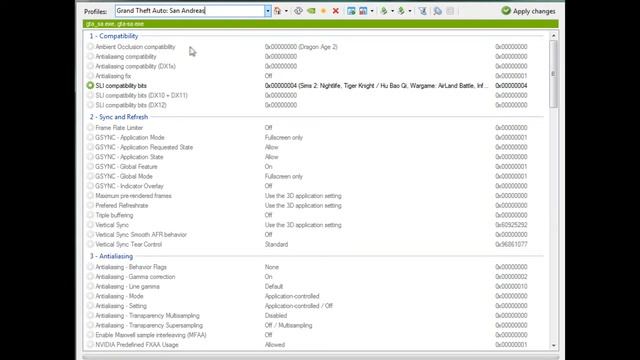Select Antialiasing - Behavior Flags setting
The width and height of the screenshot is (640, 360).
(131, 267)
